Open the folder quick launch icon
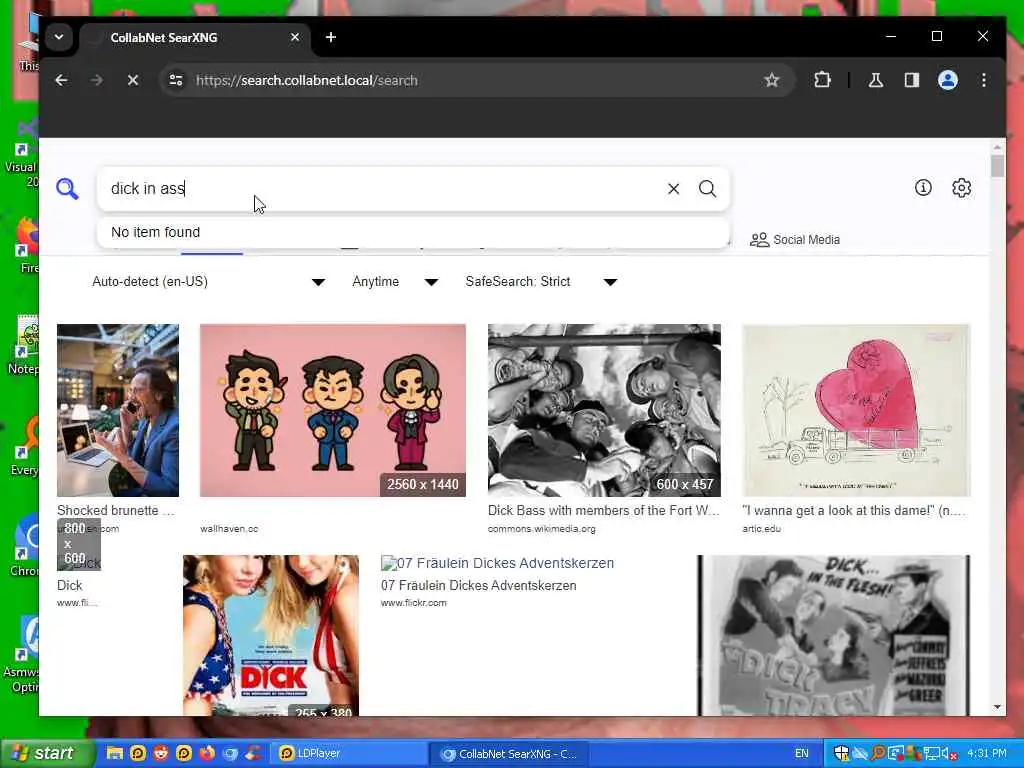 click(115, 754)
